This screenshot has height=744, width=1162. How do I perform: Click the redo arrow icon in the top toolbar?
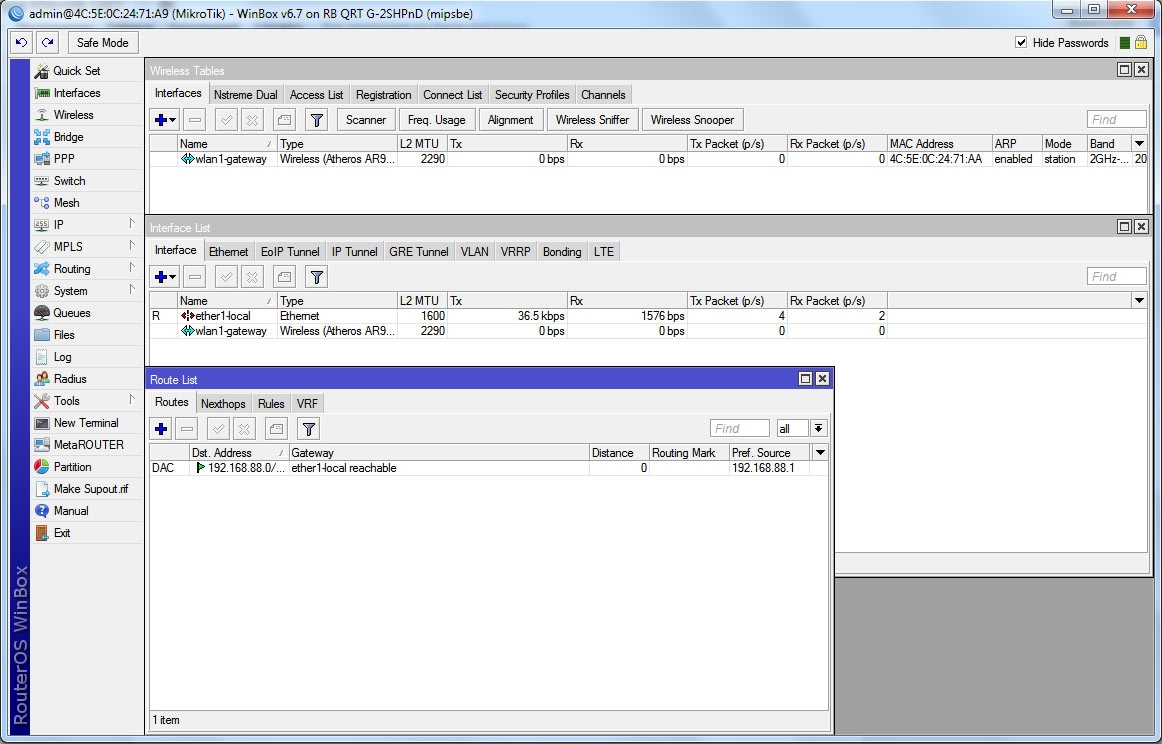pyautogui.click(x=47, y=43)
